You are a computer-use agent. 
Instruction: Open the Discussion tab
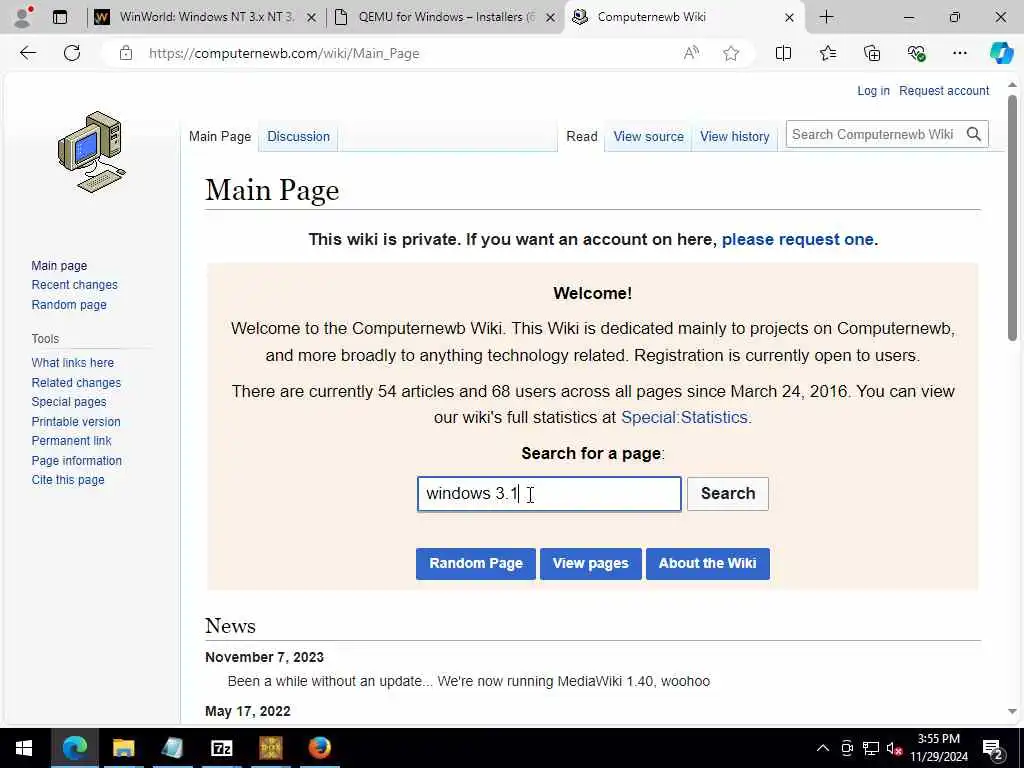(298, 136)
